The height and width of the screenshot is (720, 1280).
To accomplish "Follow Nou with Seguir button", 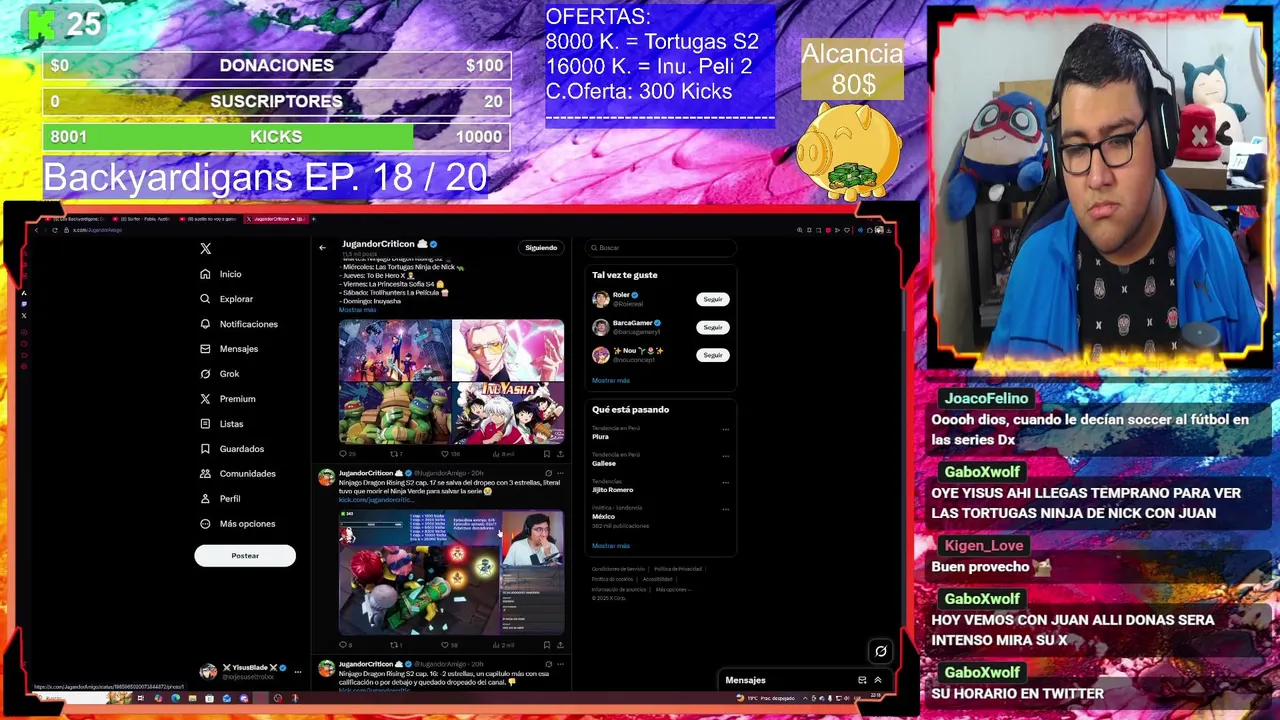I will coord(712,355).
